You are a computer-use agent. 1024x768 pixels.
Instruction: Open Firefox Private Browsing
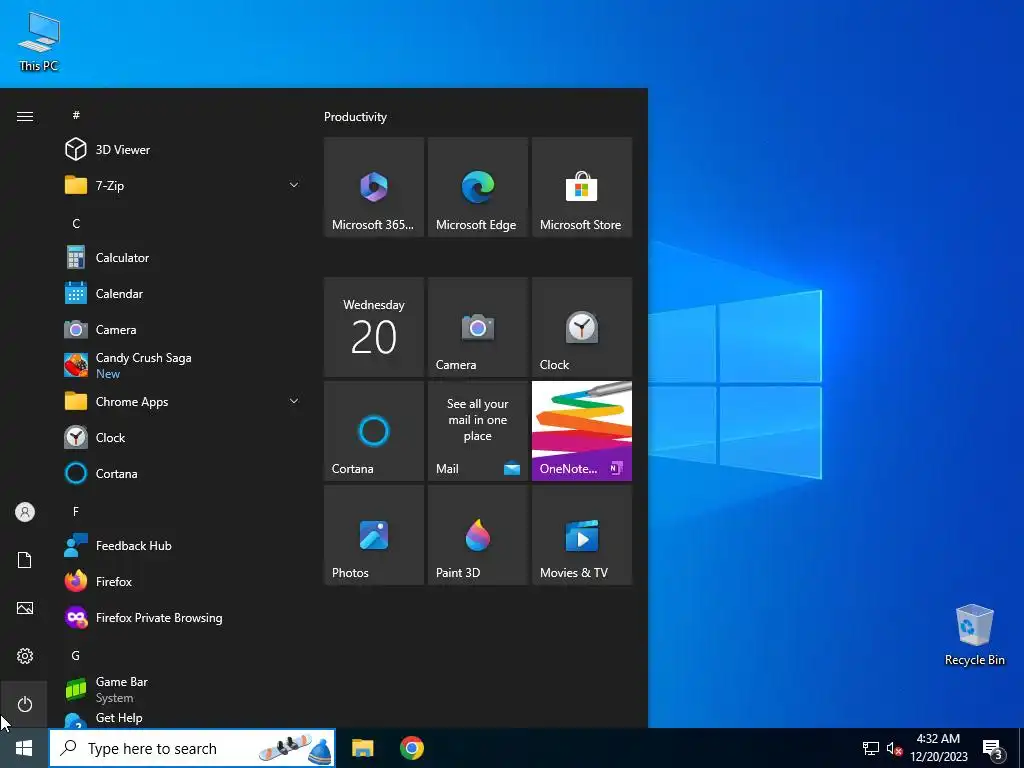point(183,617)
